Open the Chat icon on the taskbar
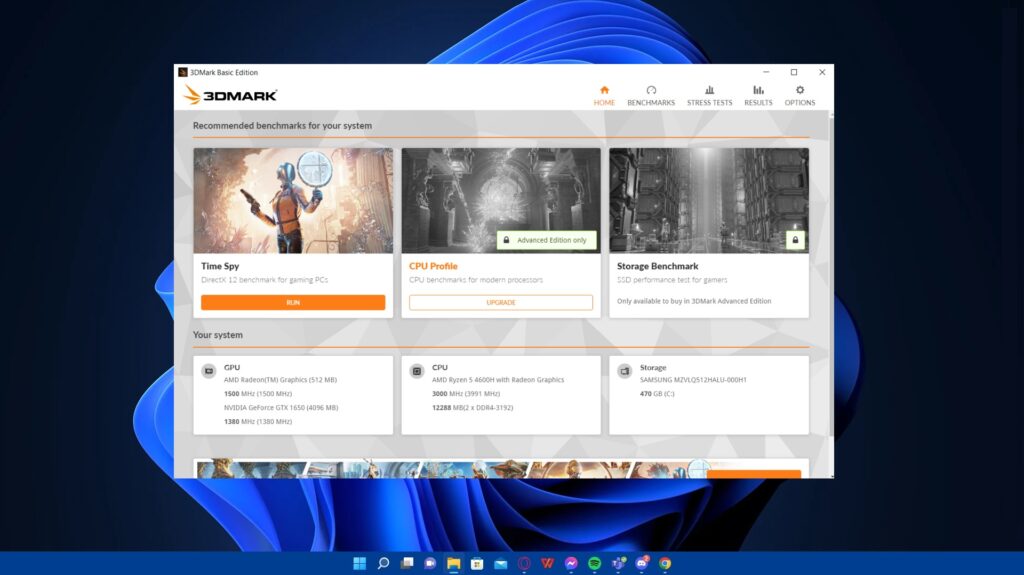Screen dimensions: 1024x575 (430, 563)
